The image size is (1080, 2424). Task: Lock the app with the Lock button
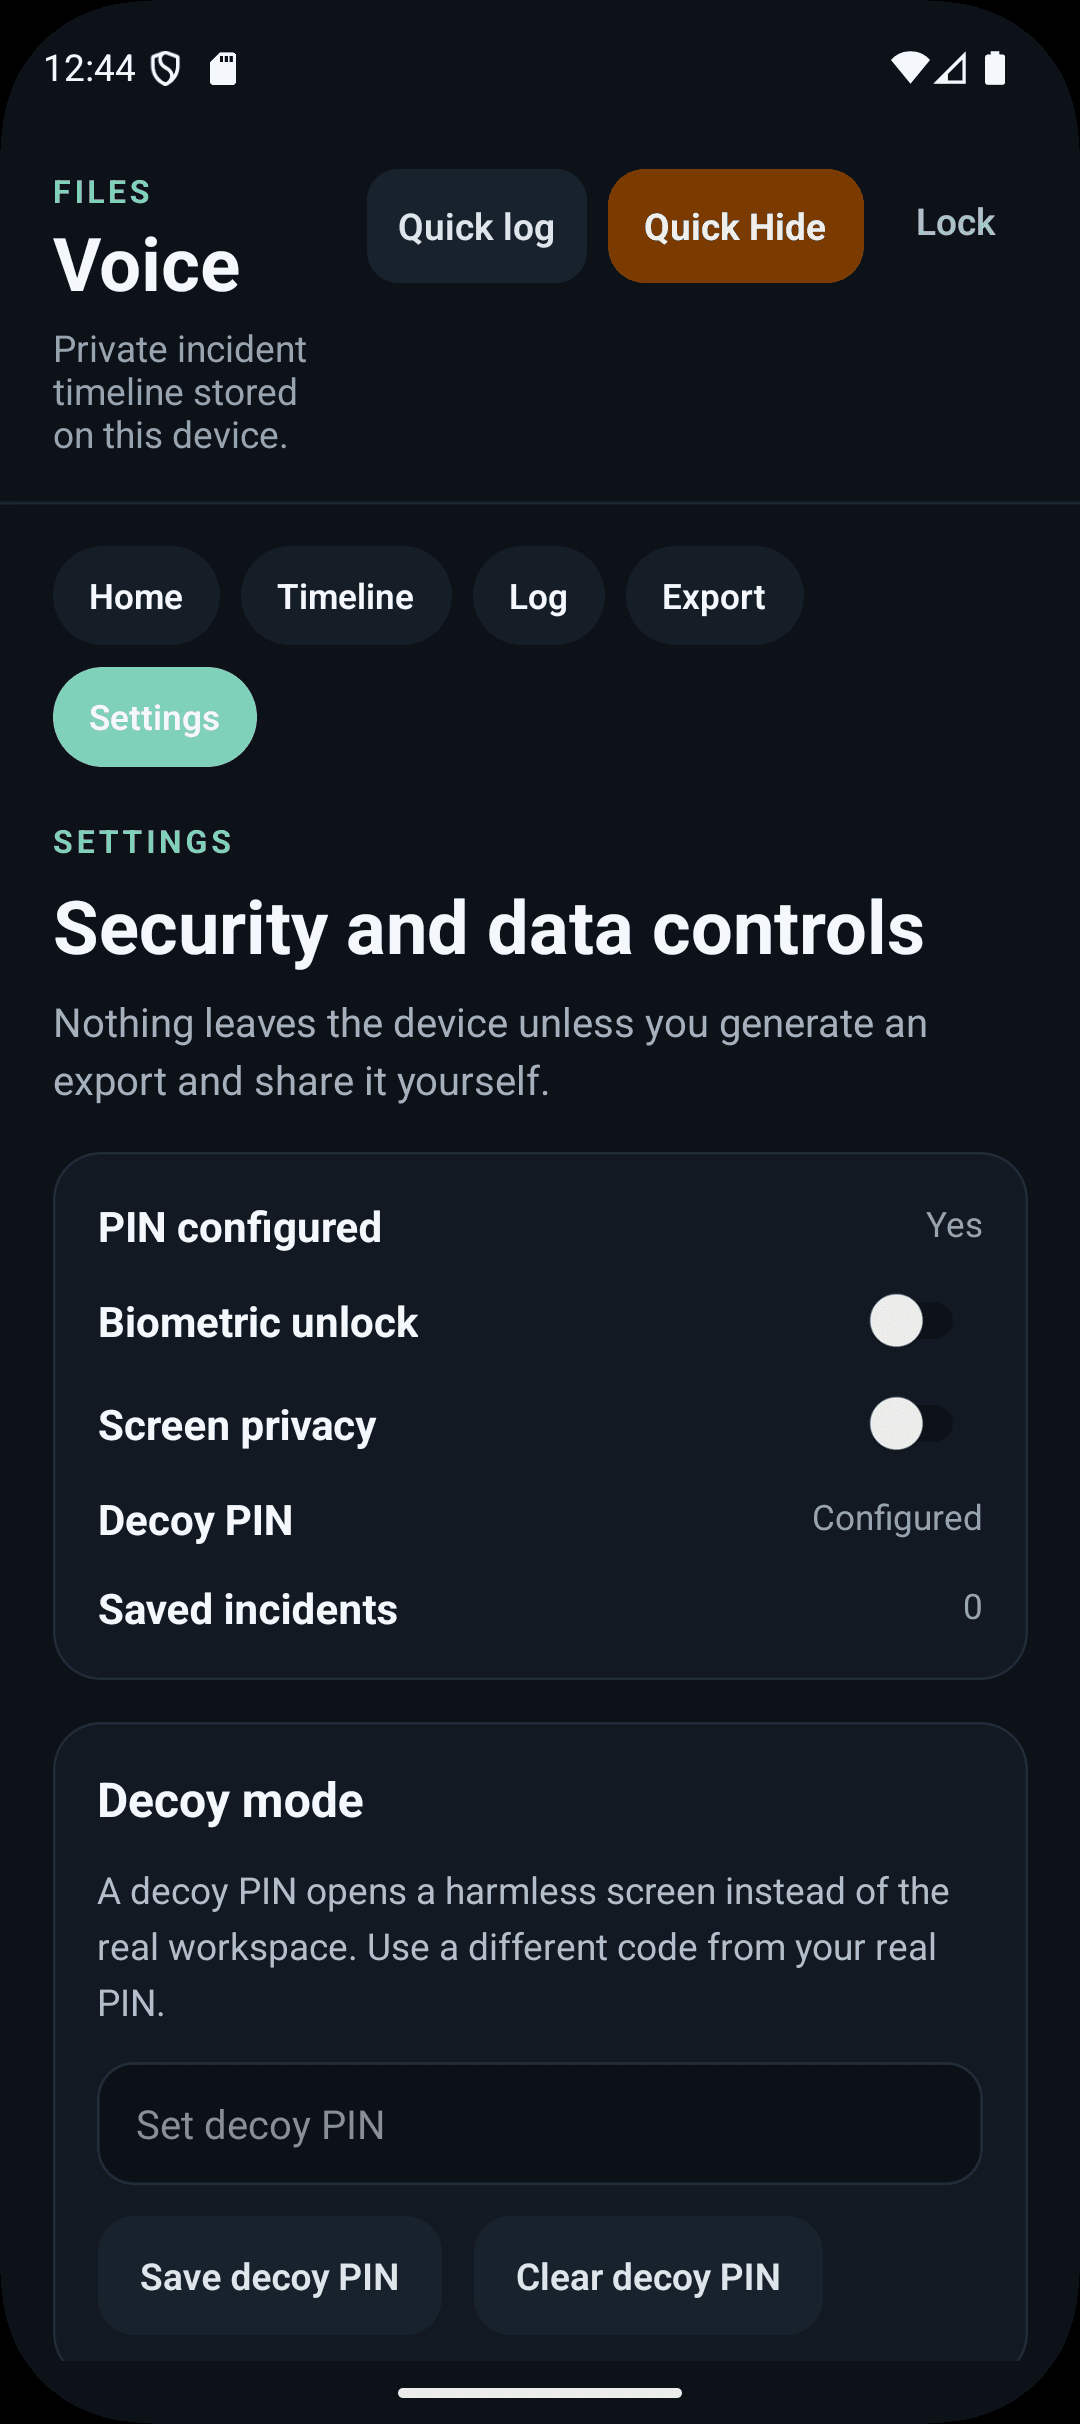953,222
